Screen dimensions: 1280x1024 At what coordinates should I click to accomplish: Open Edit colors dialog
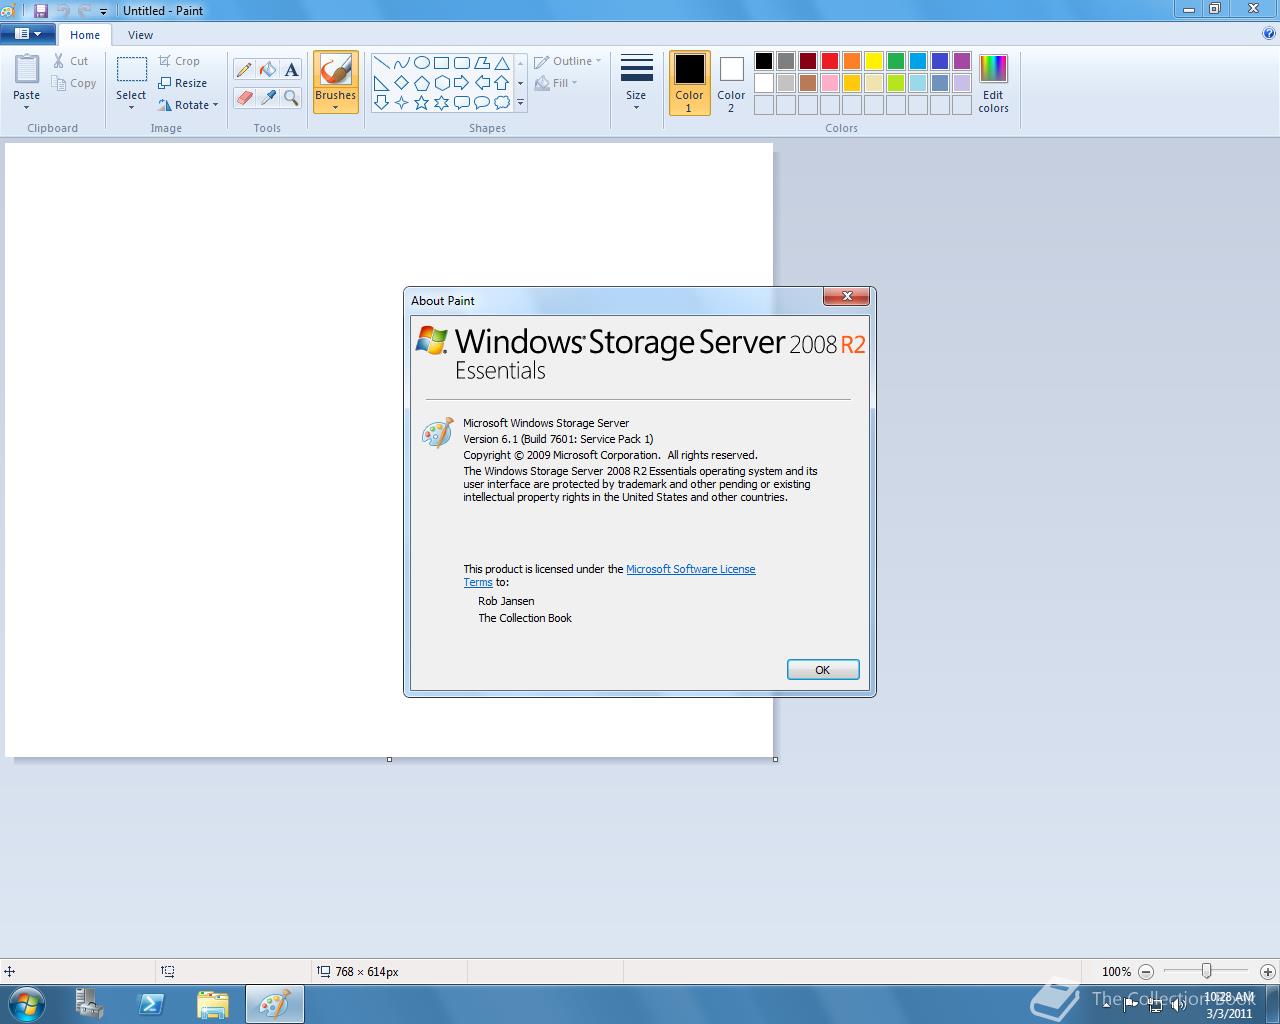click(993, 83)
